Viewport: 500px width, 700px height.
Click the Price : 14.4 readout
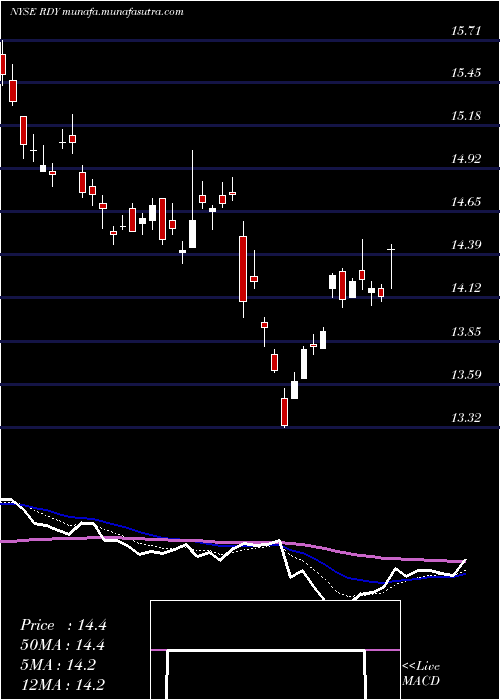[x=63, y=625]
